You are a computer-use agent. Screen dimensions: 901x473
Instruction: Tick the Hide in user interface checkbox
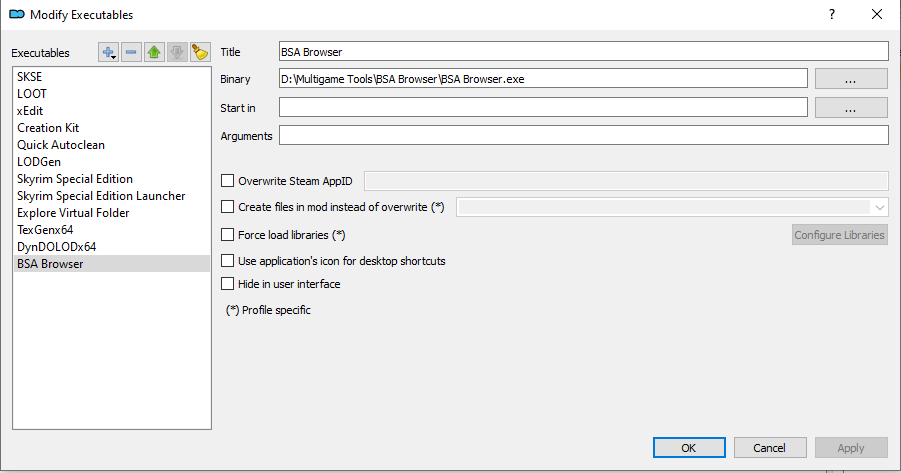click(228, 285)
